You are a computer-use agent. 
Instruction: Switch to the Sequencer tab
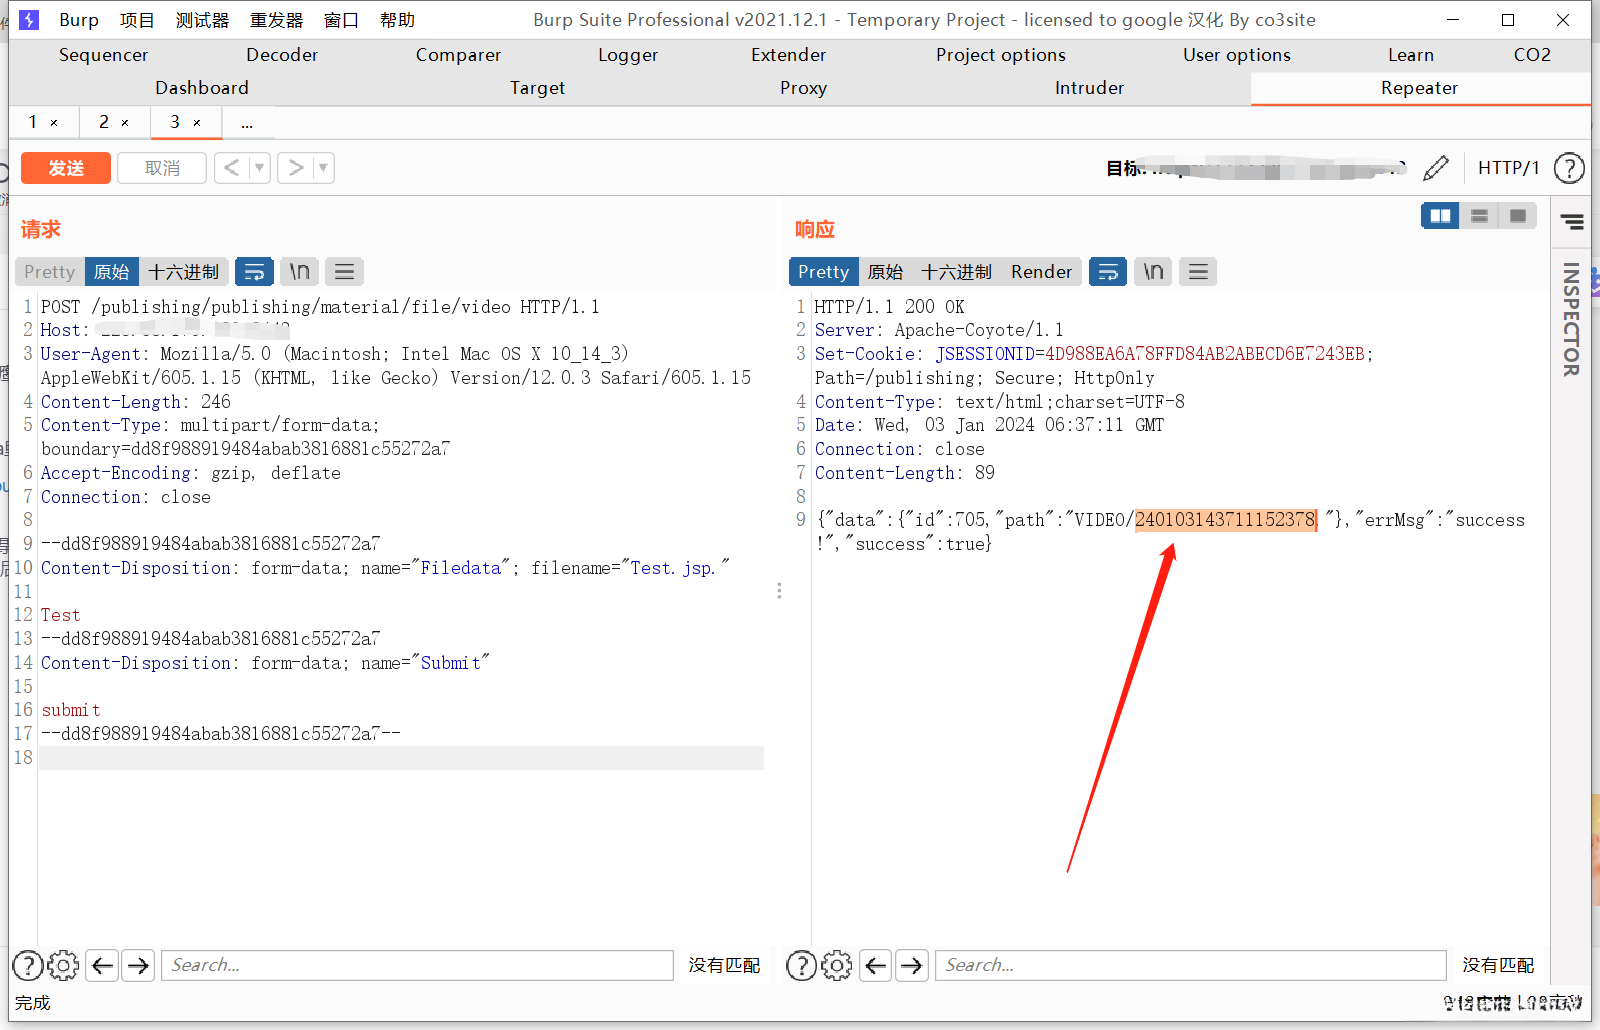tap(103, 55)
